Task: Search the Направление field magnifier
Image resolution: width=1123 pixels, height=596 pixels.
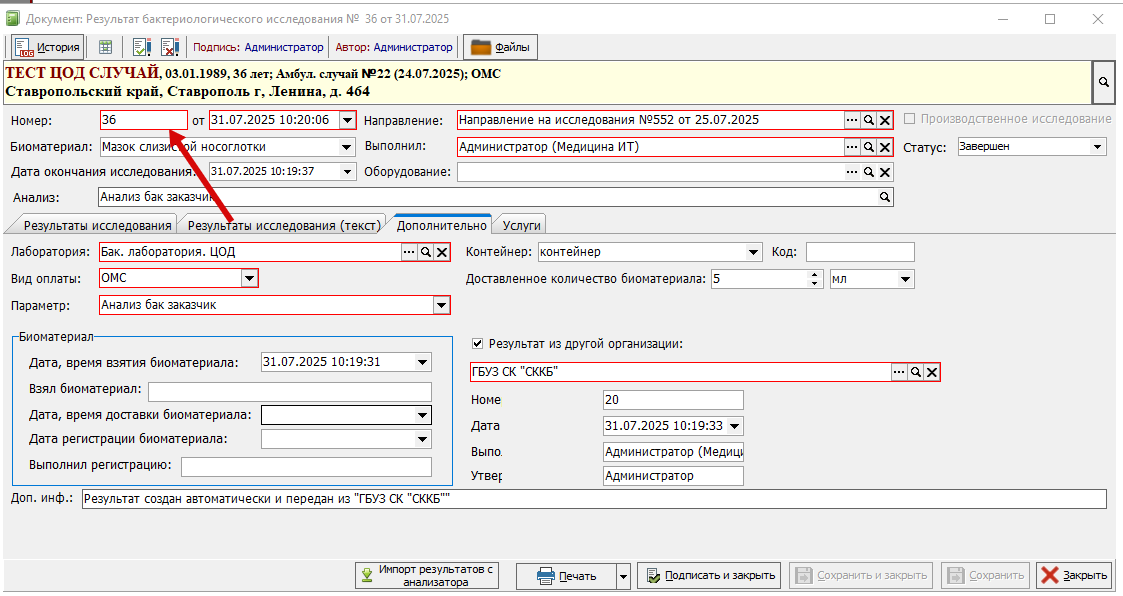Action: (x=869, y=120)
